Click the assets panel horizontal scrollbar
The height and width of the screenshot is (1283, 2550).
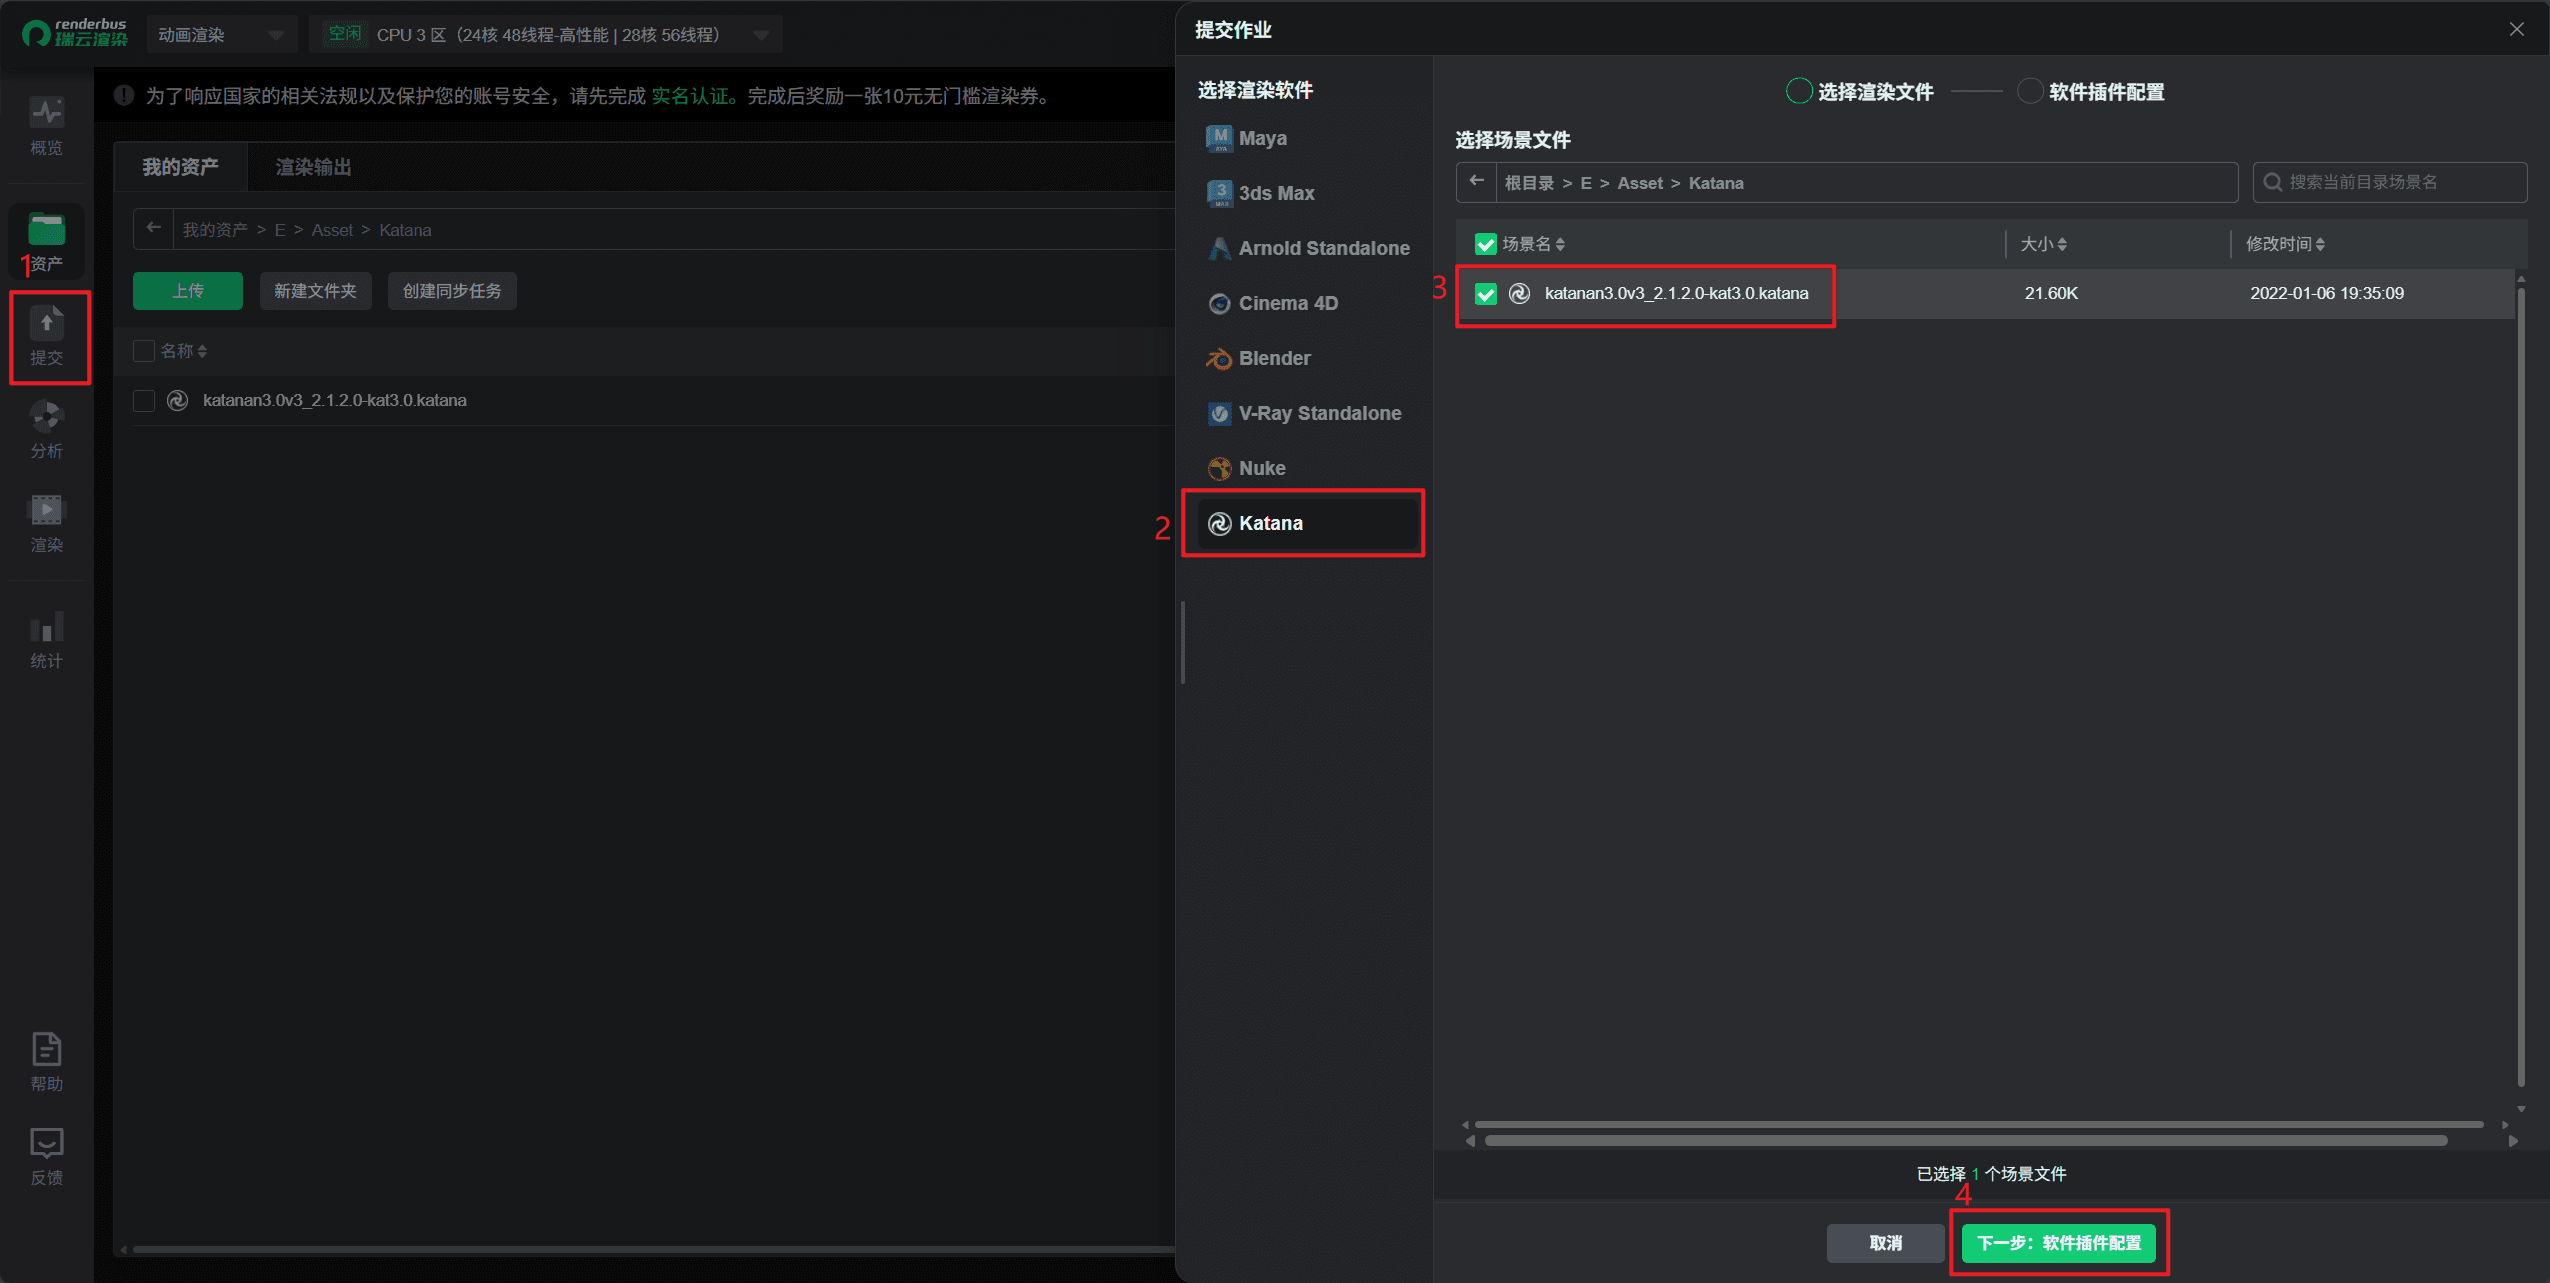pos(654,1249)
